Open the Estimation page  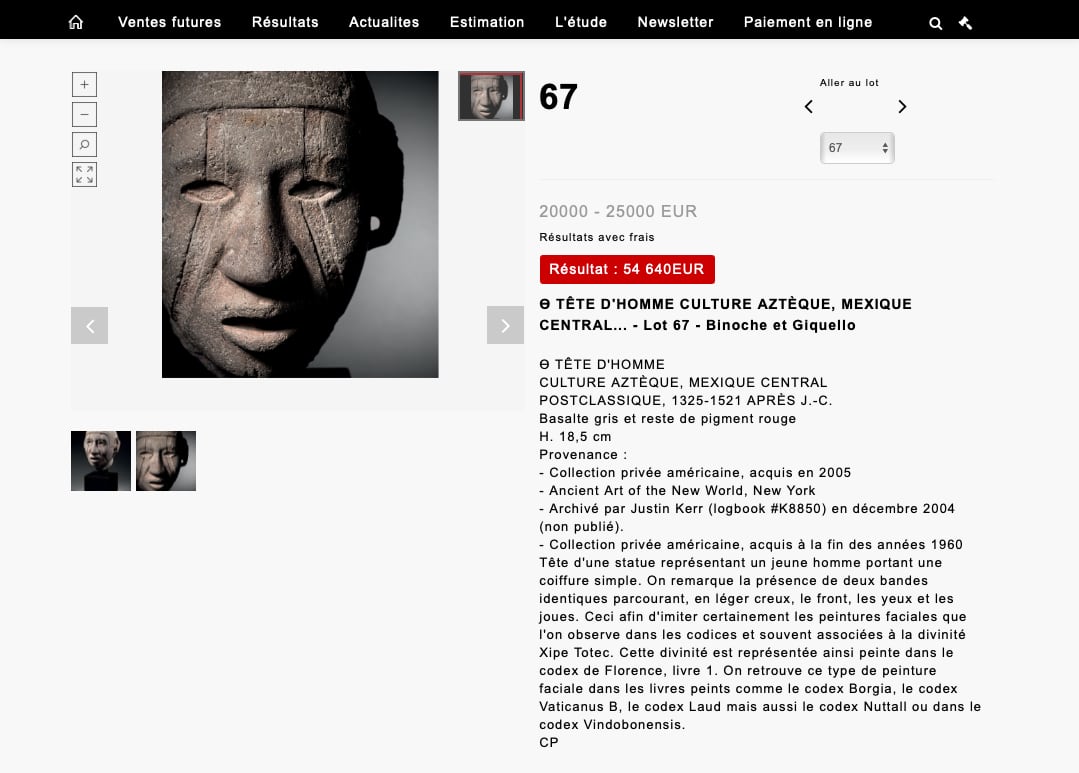(x=487, y=22)
